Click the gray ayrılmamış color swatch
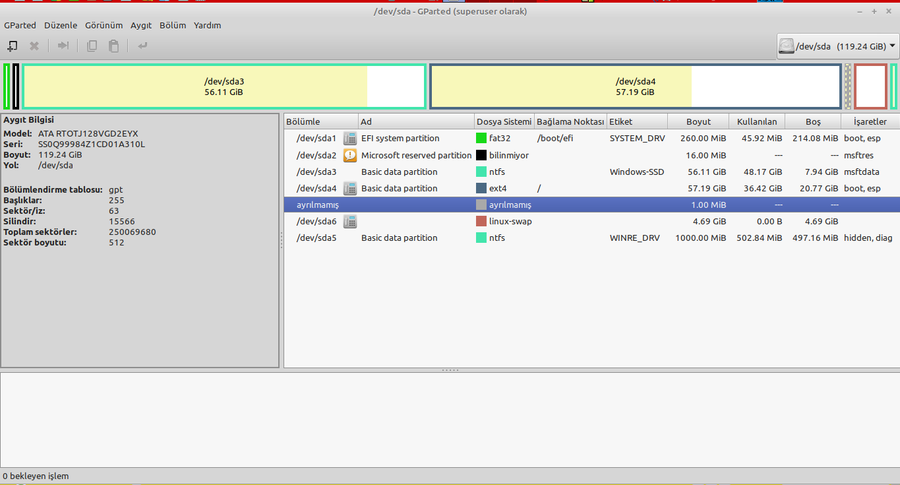Viewport: 900px width, 485px height. click(x=481, y=205)
